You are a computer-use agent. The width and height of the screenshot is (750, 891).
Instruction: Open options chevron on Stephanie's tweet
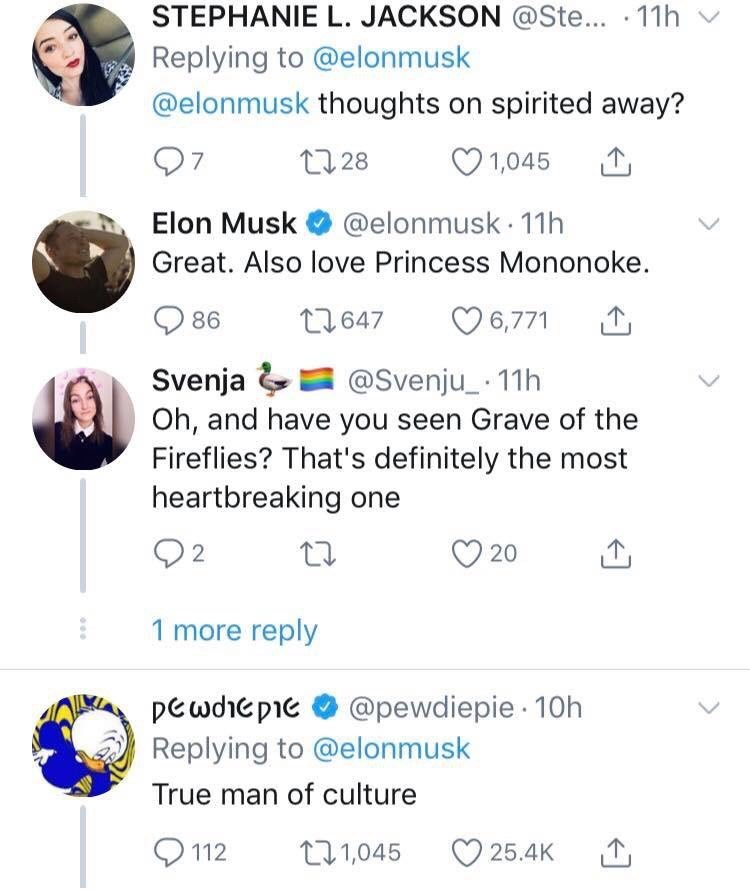click(709, 18)
